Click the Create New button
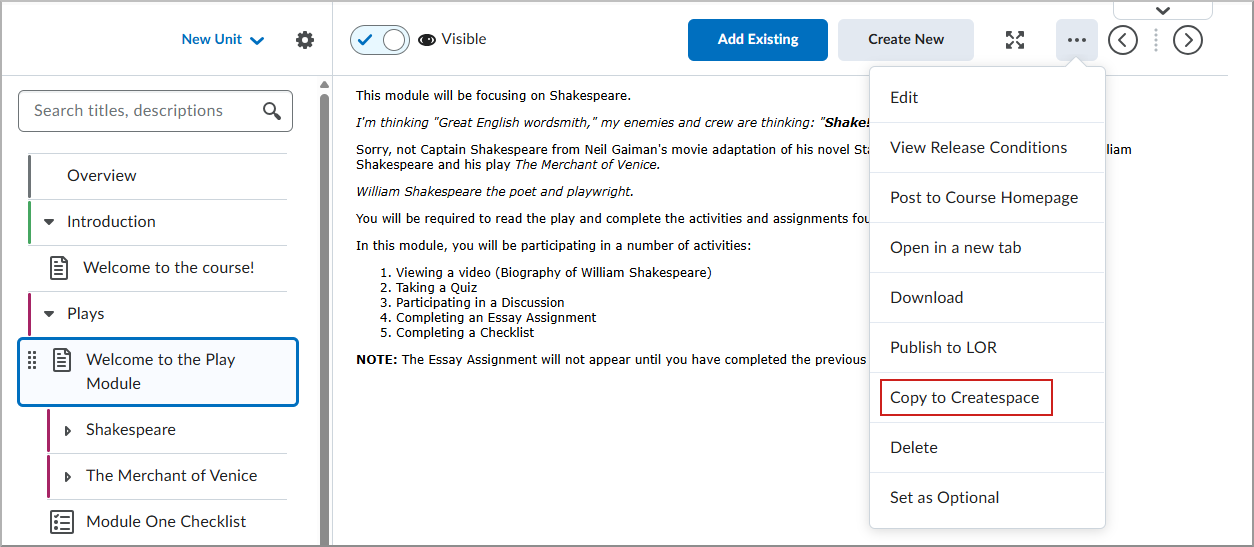 point(906,40)
